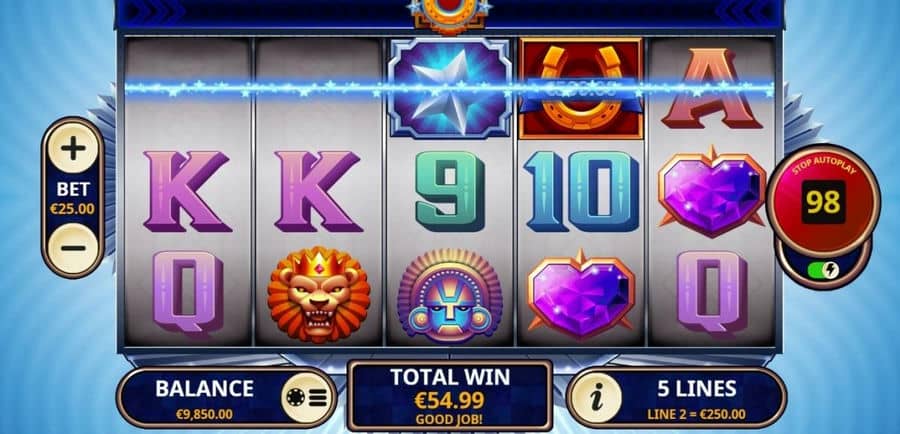Click the tribal mask symbol
900x434 pixels.
450,295
